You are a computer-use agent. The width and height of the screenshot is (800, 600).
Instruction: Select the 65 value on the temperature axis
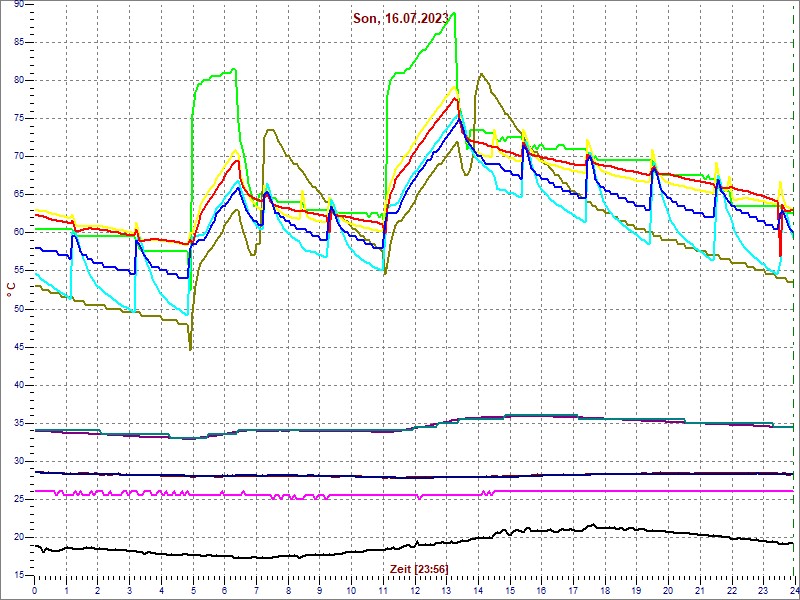point(18,194)
